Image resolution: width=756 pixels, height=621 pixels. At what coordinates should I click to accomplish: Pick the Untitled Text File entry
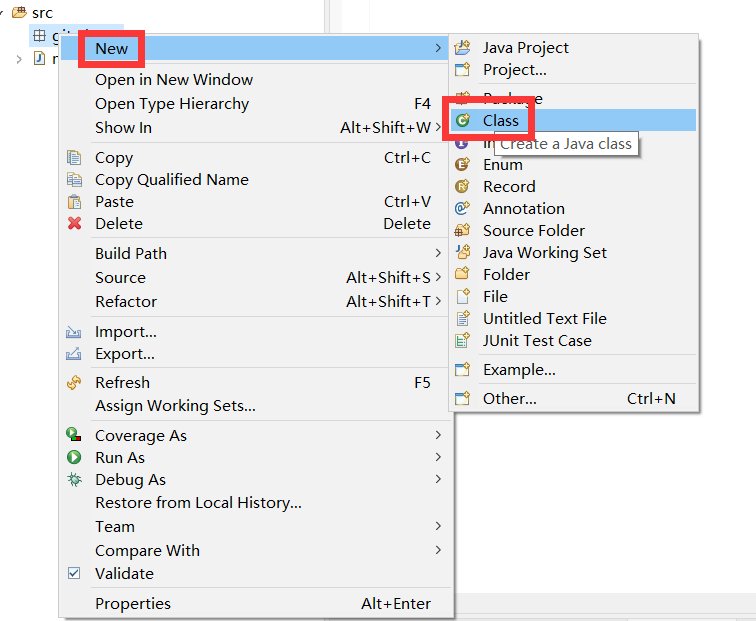pos(573,319)
